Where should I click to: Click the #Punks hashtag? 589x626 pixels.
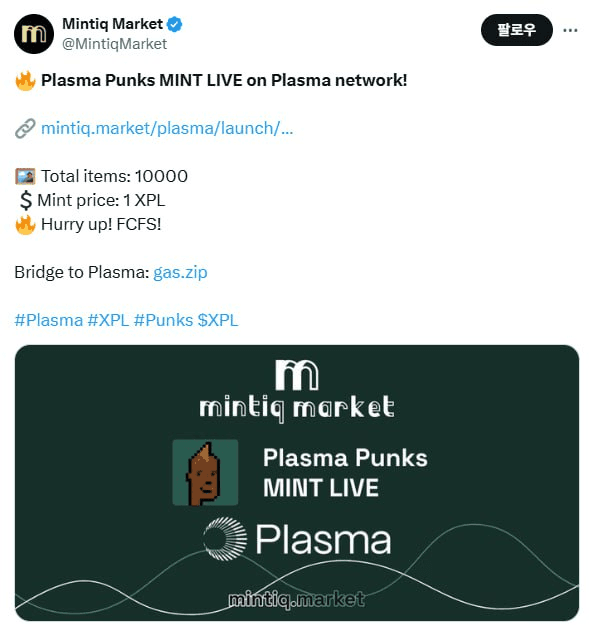[163, 320]
